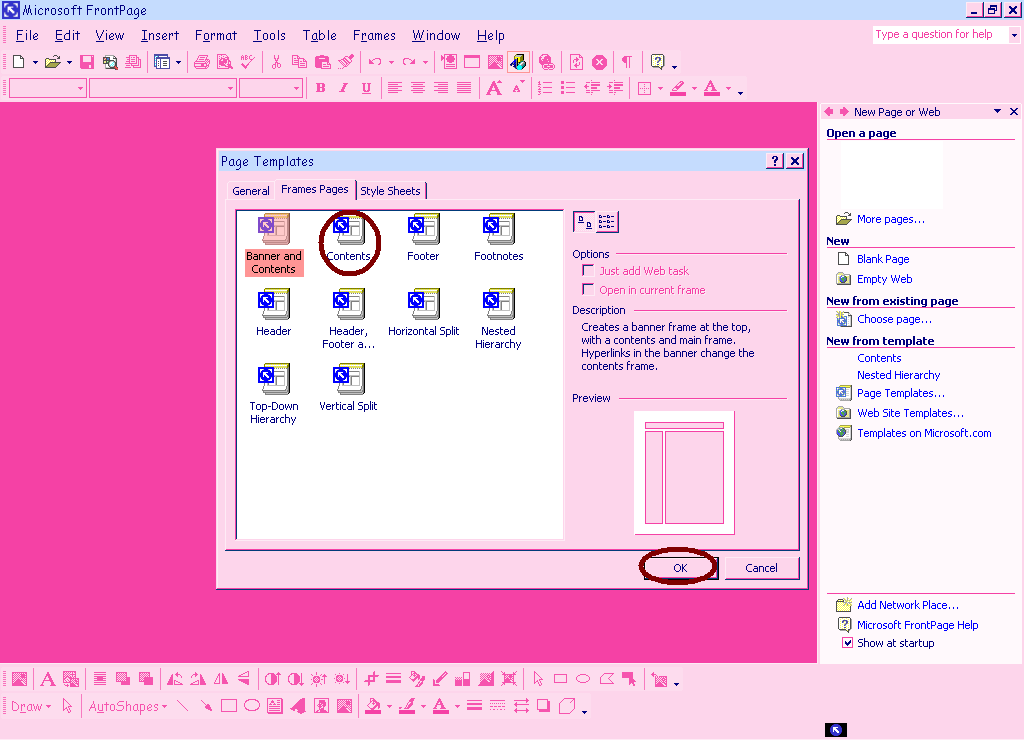
Task: Click the Center align icon
Action: point(418,88)
